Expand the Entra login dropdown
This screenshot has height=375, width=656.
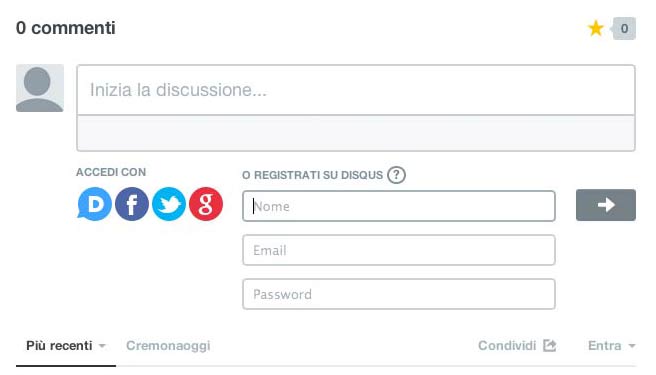611,346
